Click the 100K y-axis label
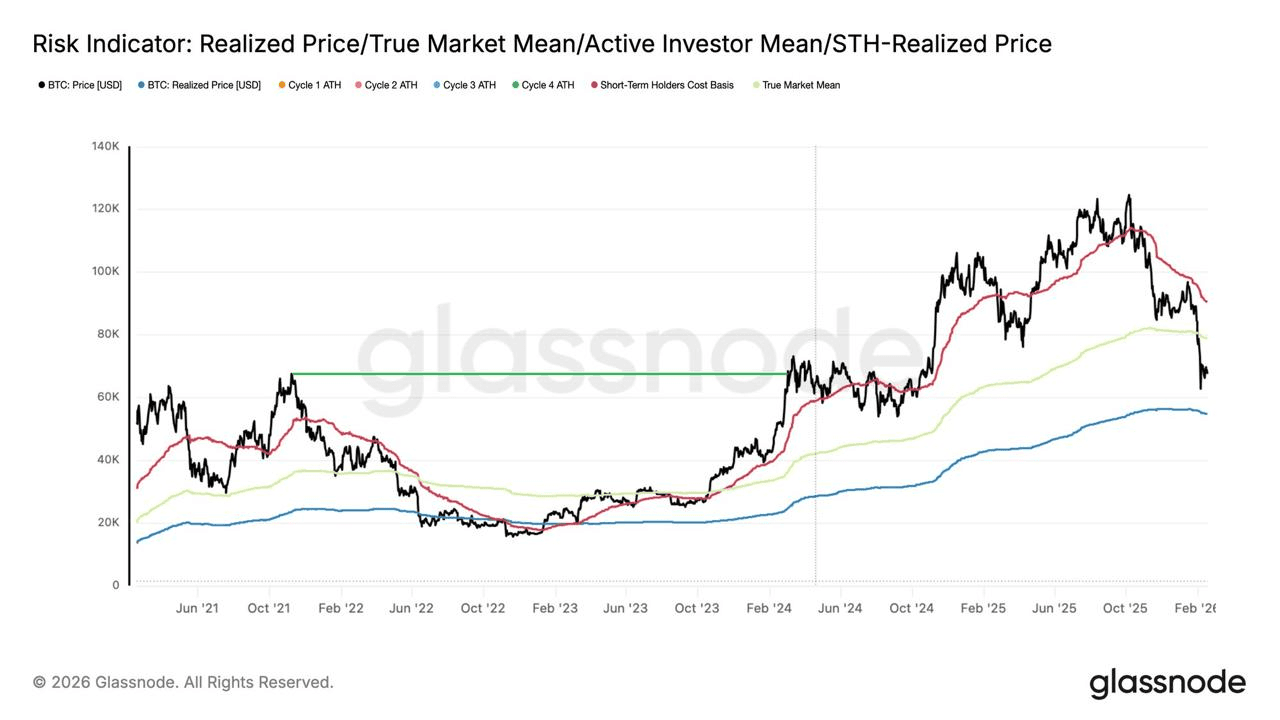 (x=105, y=272)
